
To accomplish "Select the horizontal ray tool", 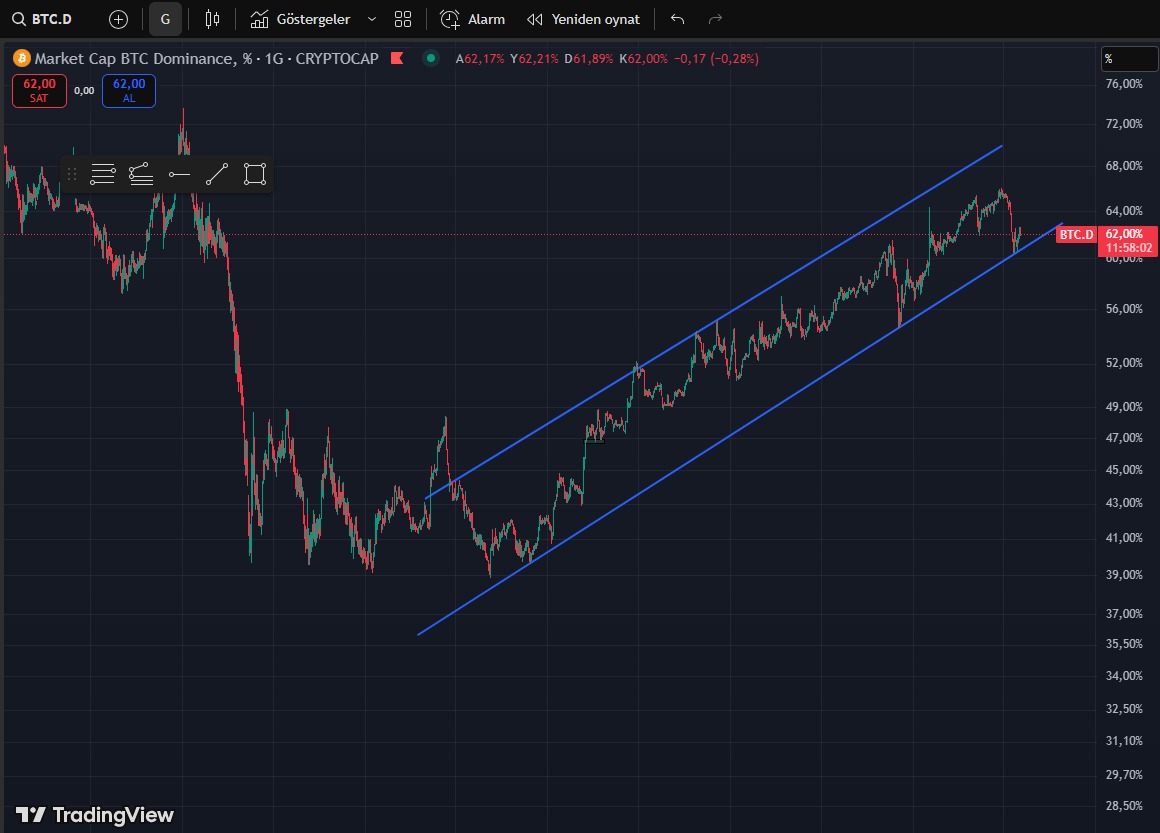I will coord(179,174).
